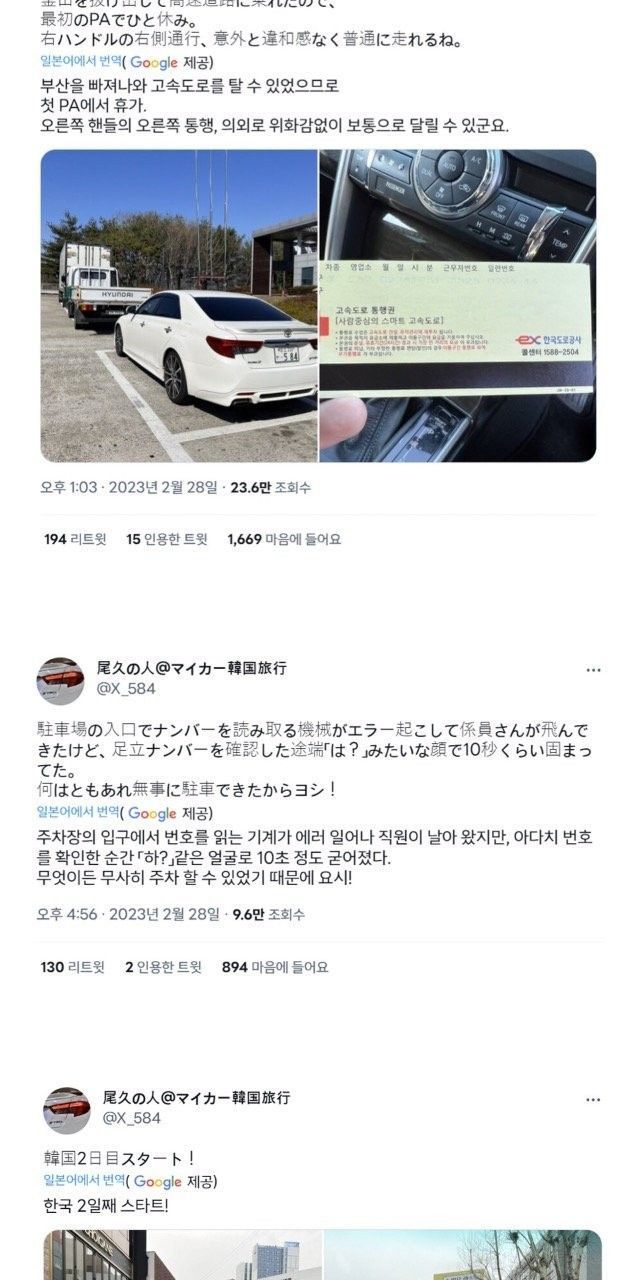Open the more options menu on the parking lot tweet
This screenshot has height=1280, width=640.
tap(593, 670)
